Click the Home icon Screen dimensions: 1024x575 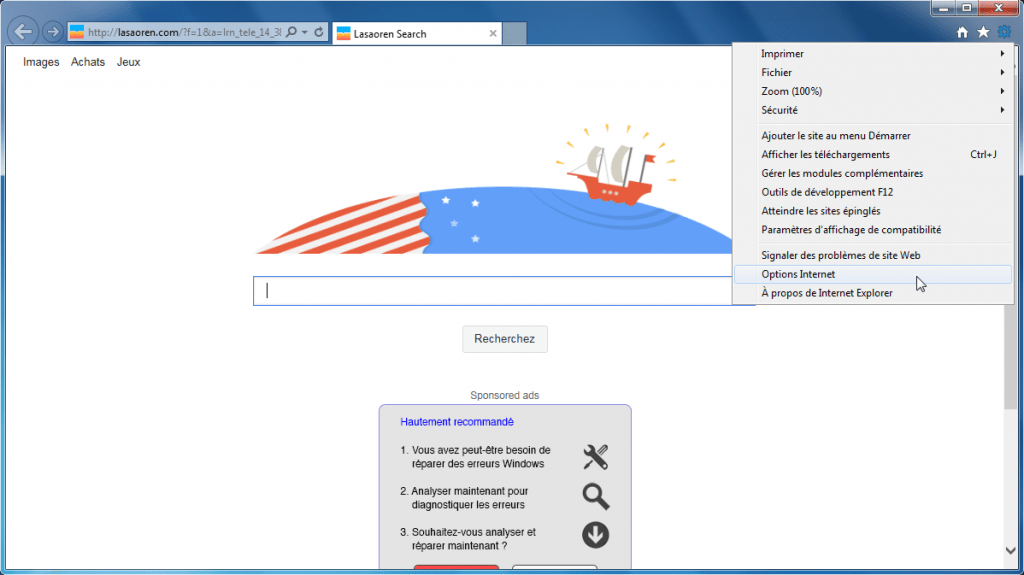962,32
